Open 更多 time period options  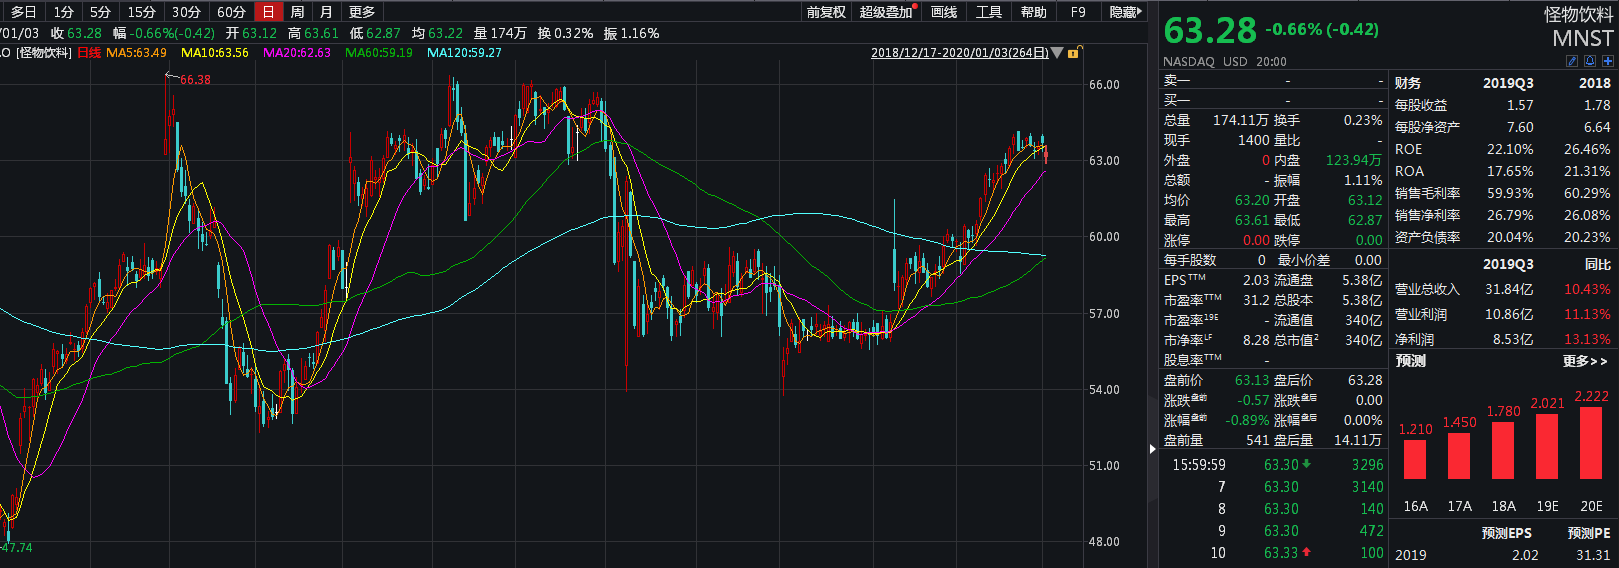(362, 12)
